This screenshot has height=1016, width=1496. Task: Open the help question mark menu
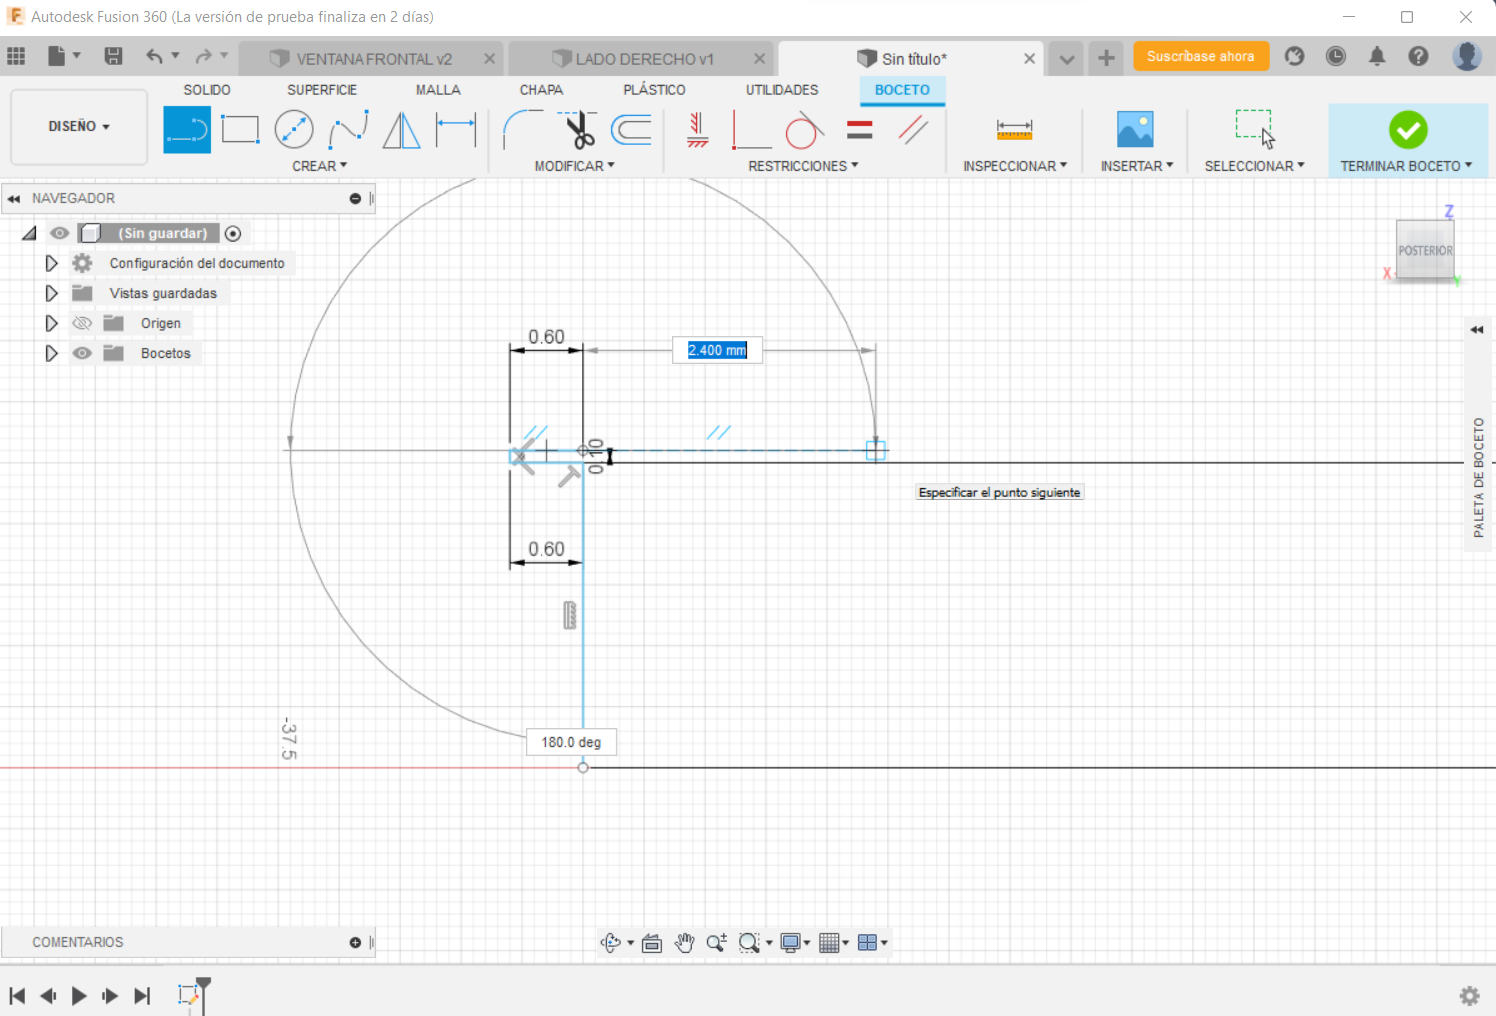pos(1418,56)
